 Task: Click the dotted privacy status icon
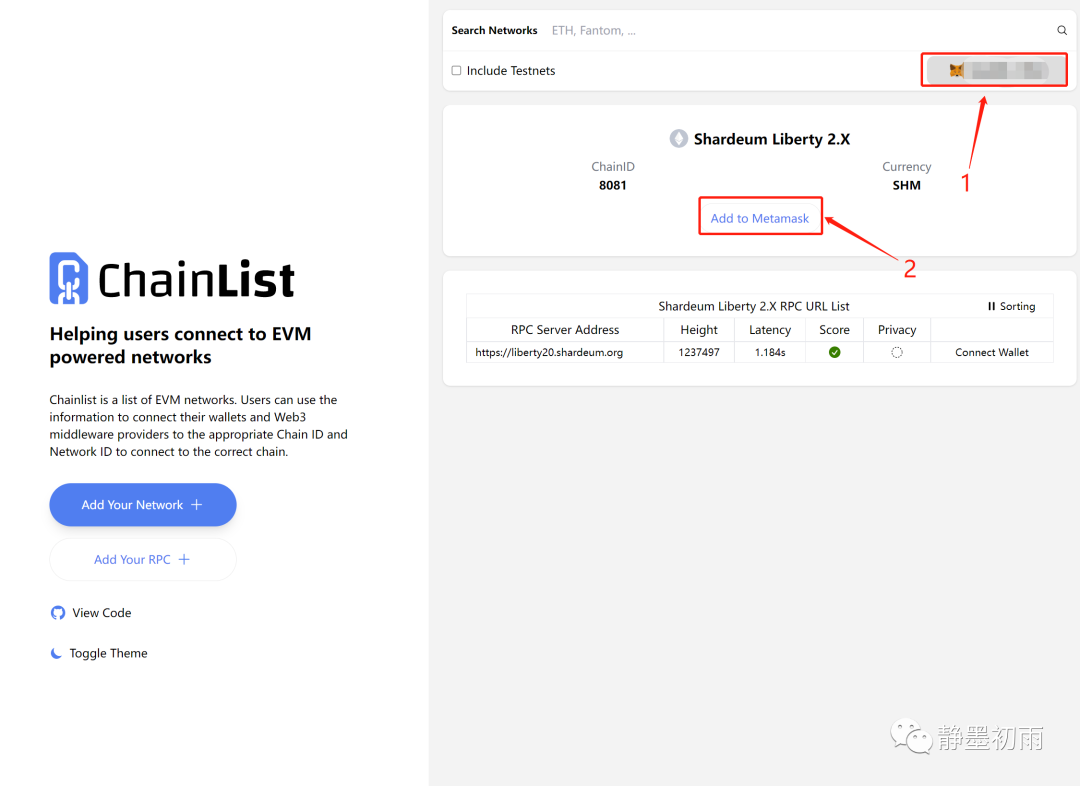tap(897, 352)
